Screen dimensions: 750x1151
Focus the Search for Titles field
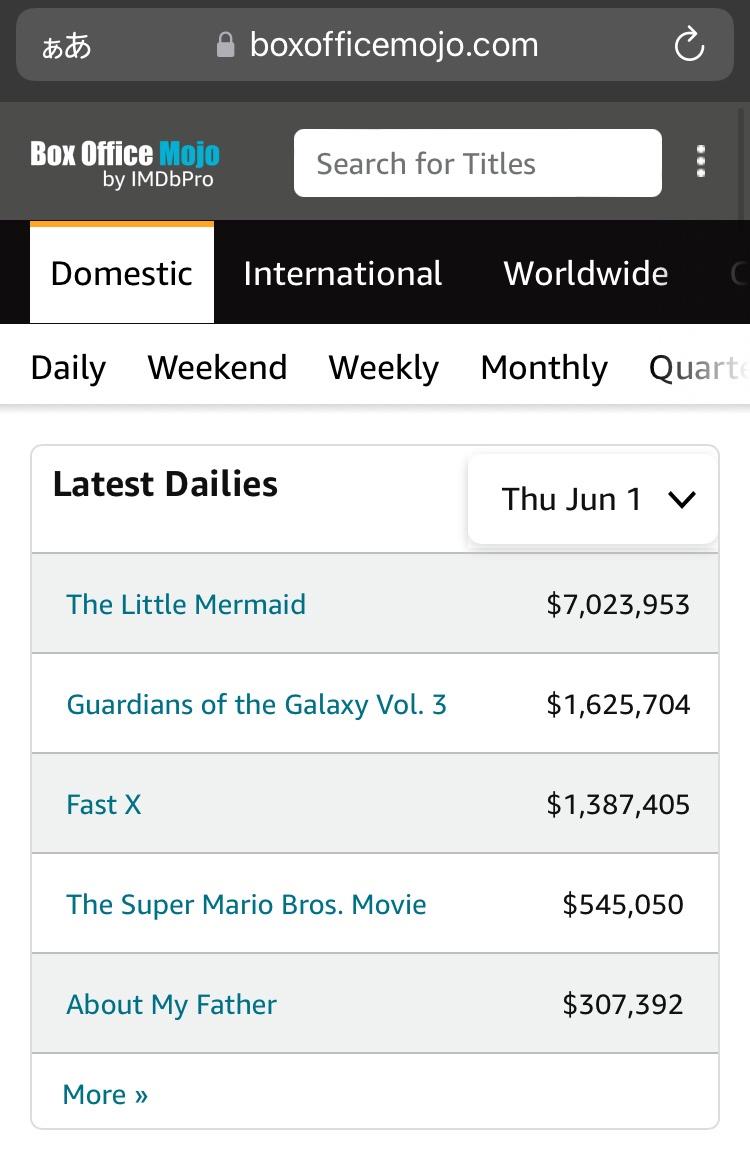(478, 163)
